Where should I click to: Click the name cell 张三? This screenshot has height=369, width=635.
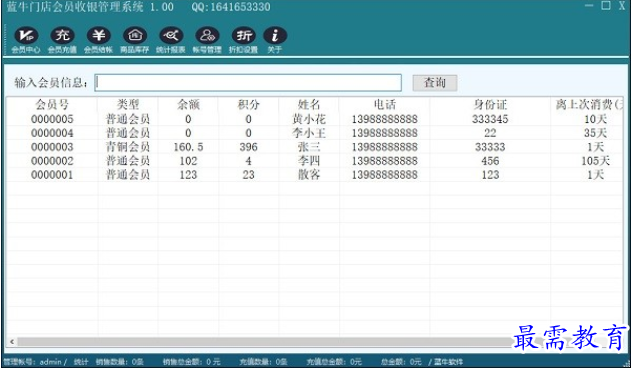309,147
